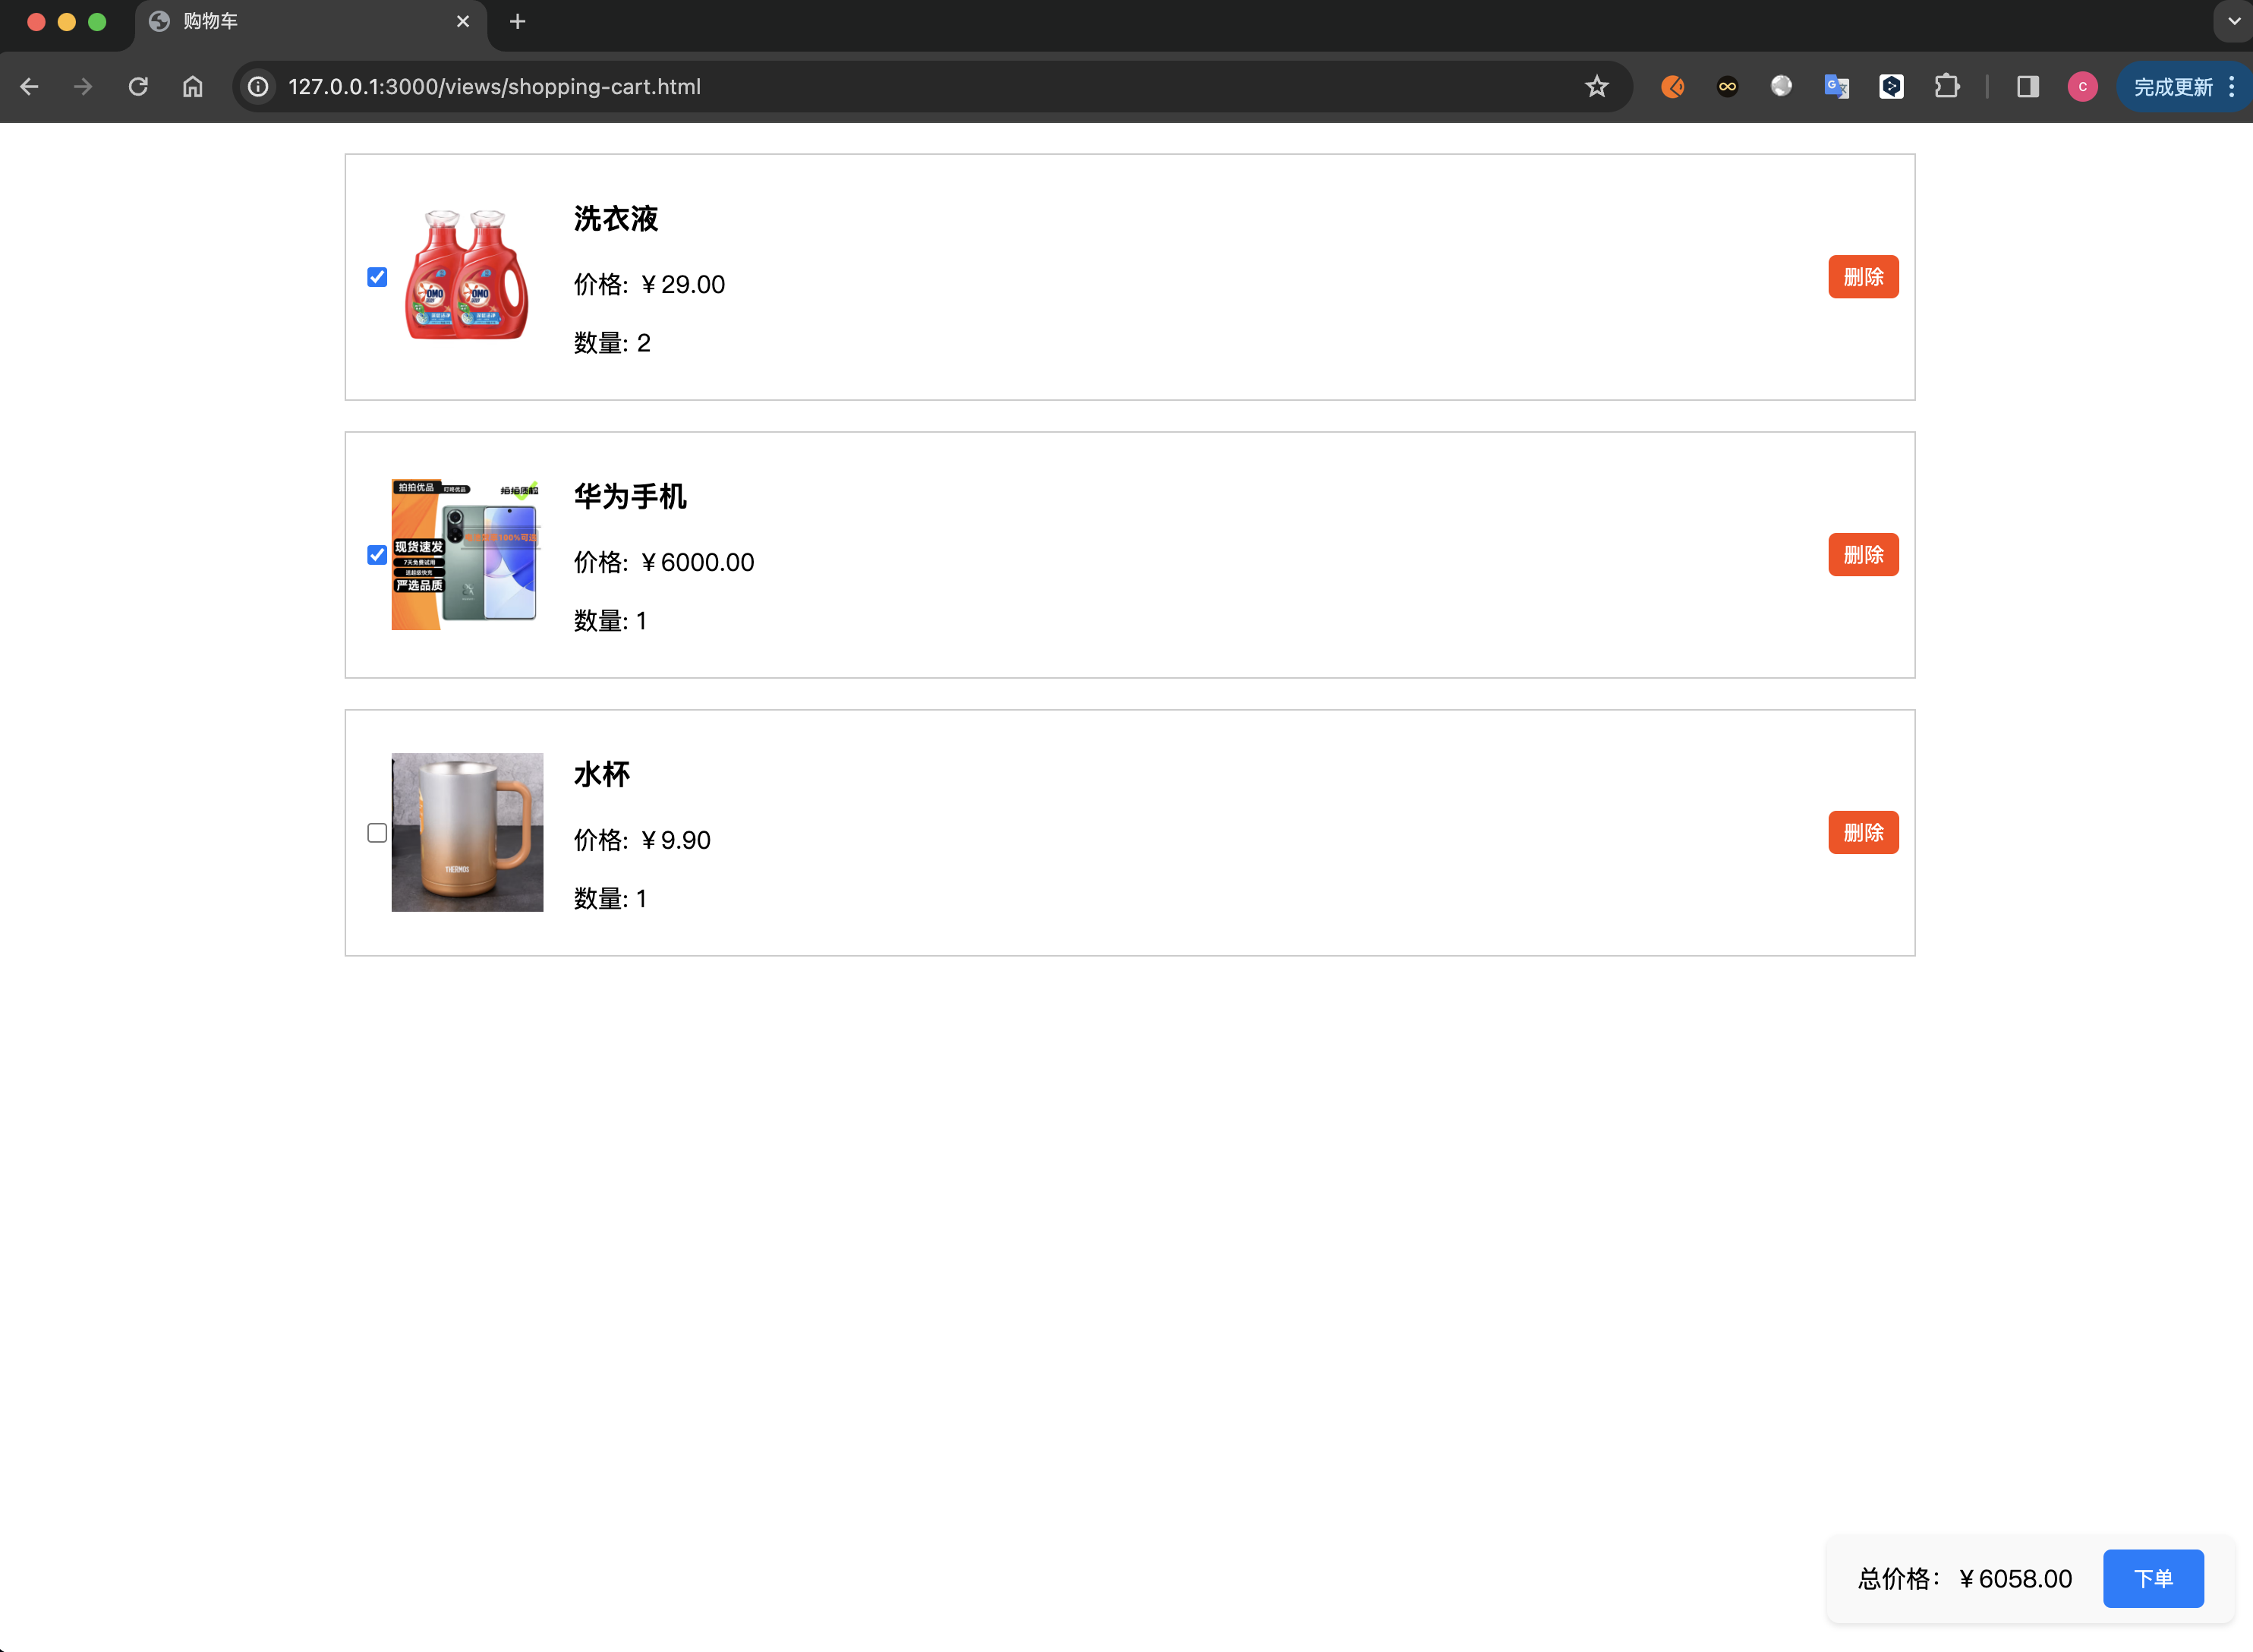Bookmark this page with star icon

1596,87
